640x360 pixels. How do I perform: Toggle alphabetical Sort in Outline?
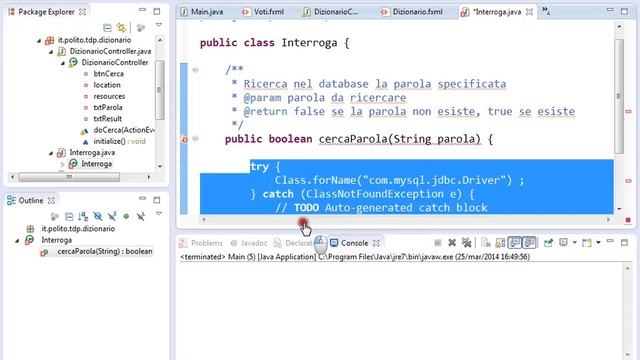pos(83,216)
